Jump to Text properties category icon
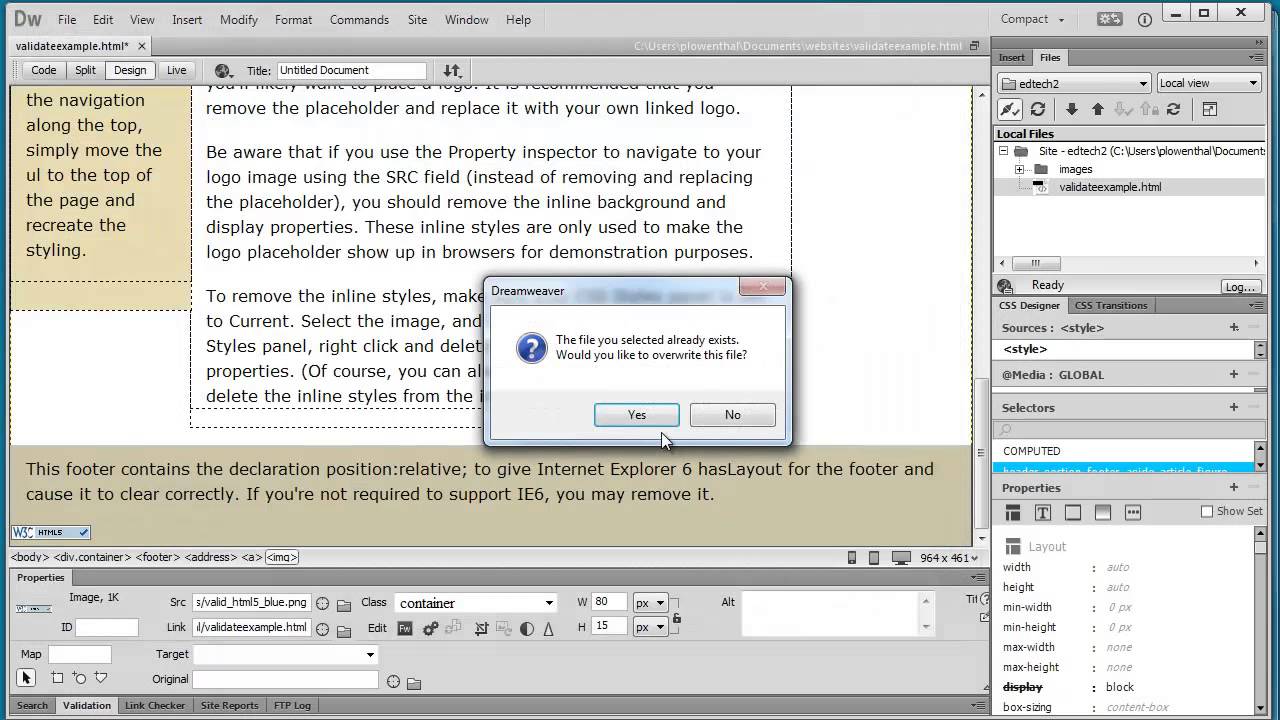The width and height of the screenshot is (1280, 720). [x=1043, y=512]
